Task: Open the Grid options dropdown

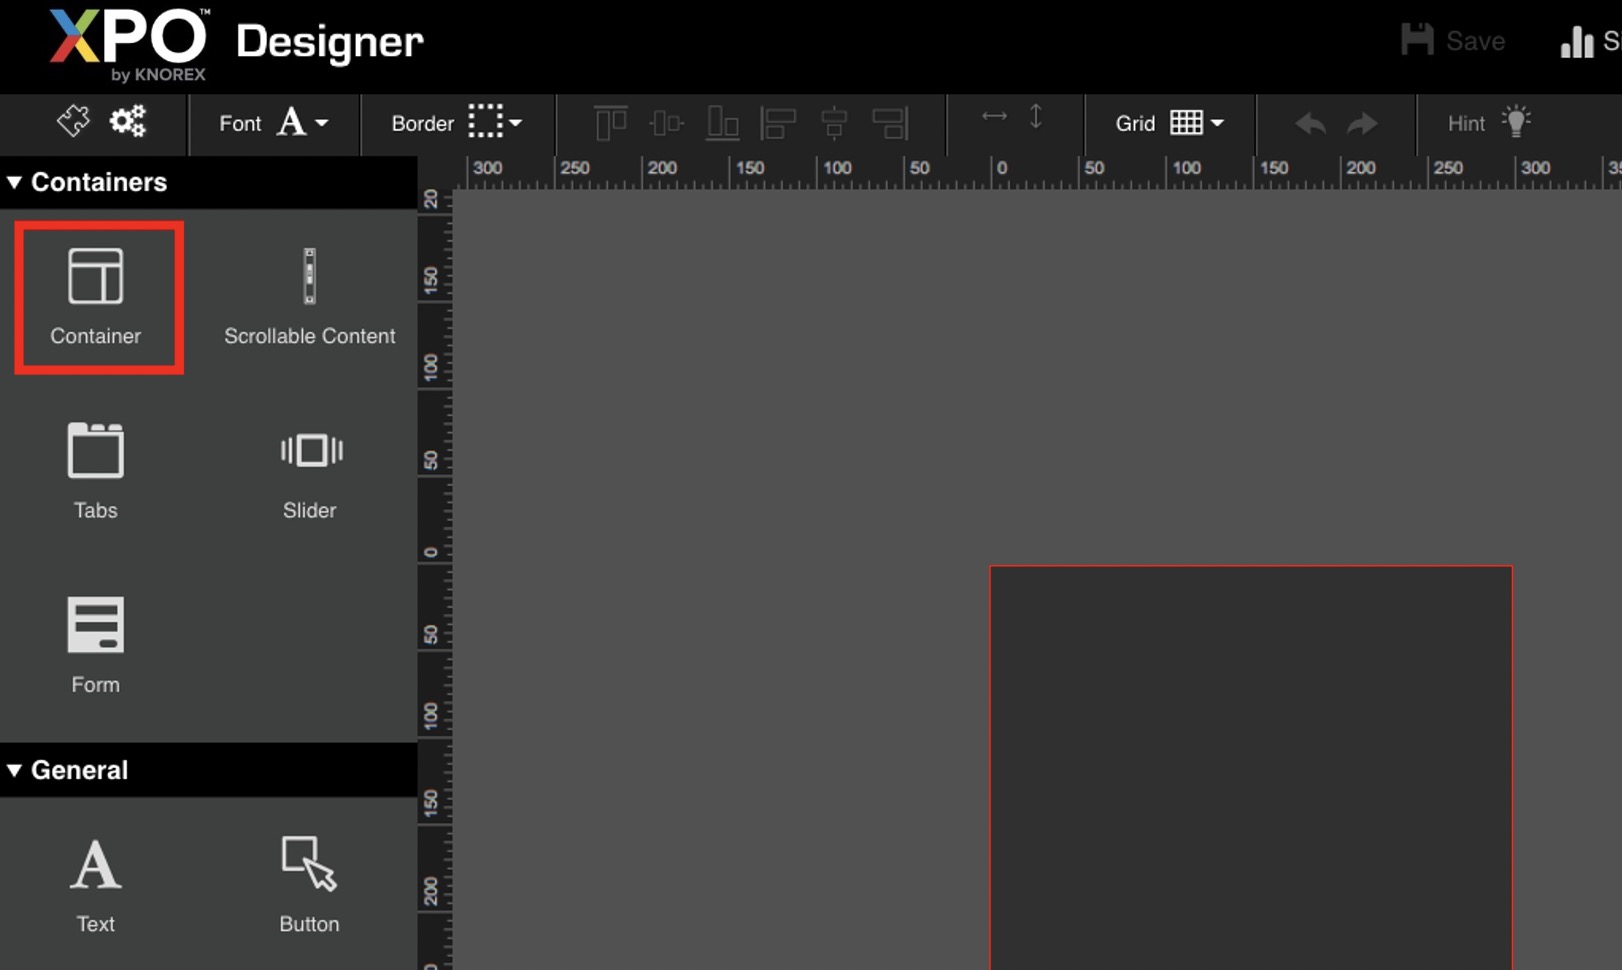Action: pyautogui.click(x=1169, y=123)
